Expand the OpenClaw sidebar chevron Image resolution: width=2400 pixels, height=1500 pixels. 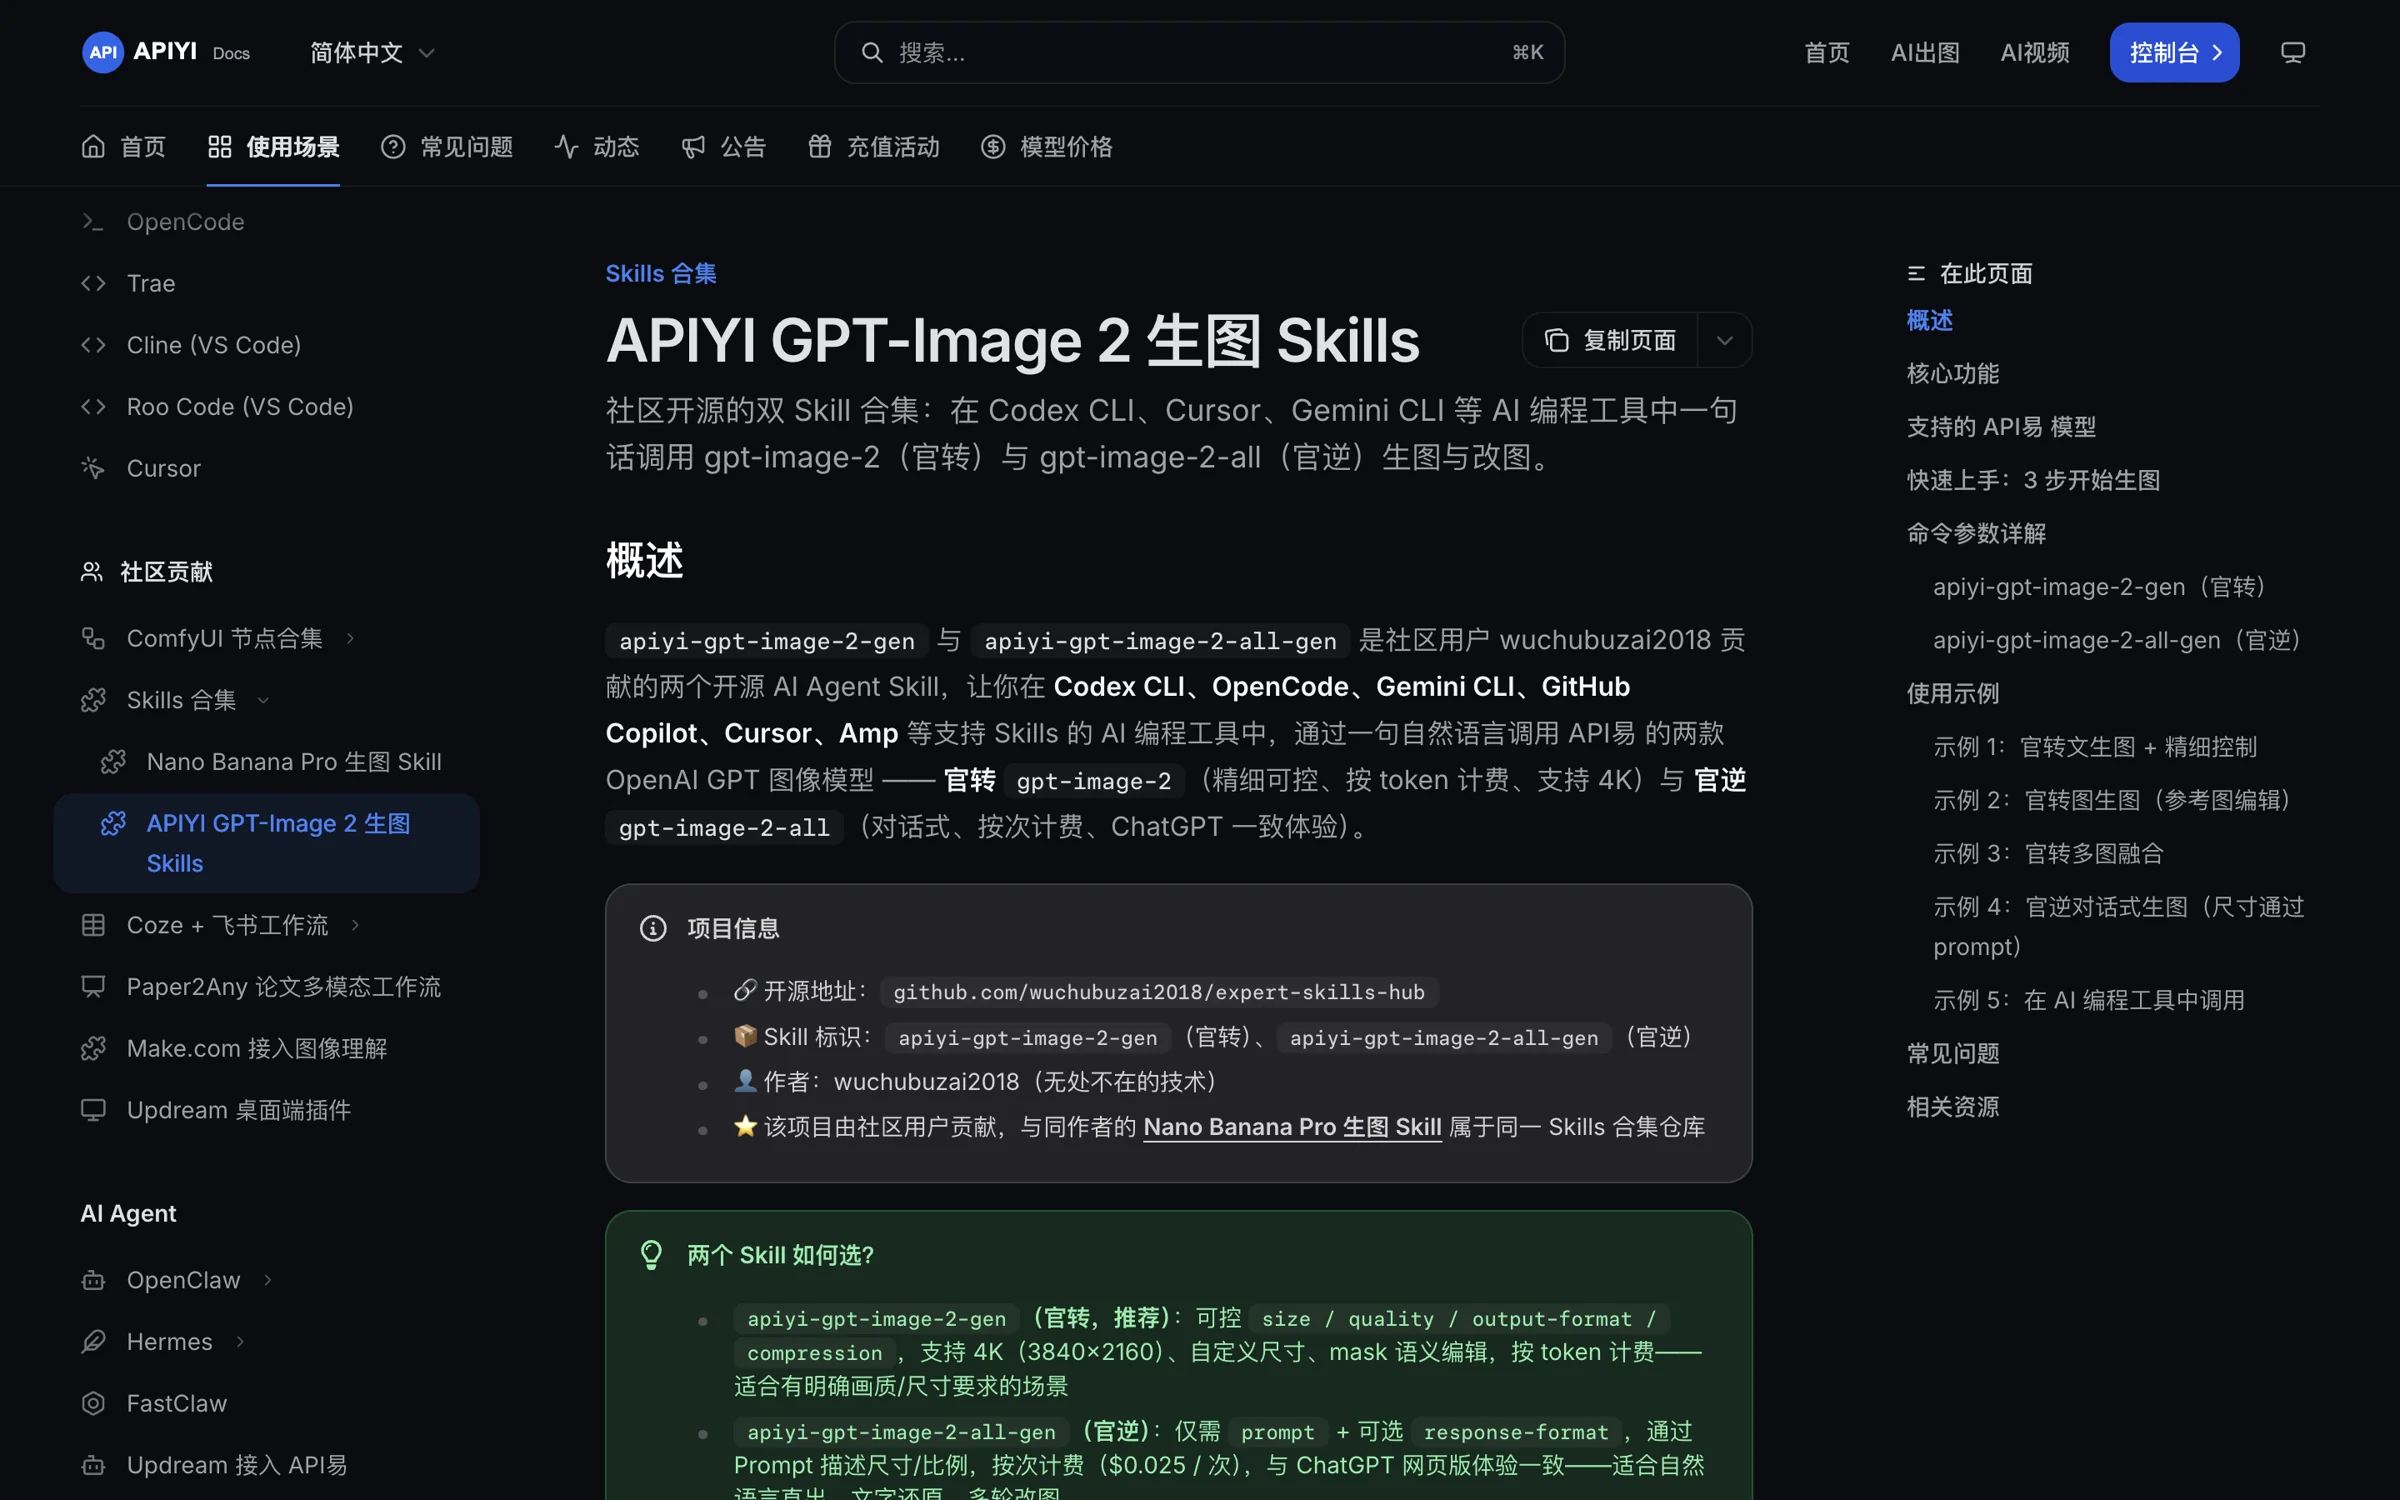(268, 1280)
